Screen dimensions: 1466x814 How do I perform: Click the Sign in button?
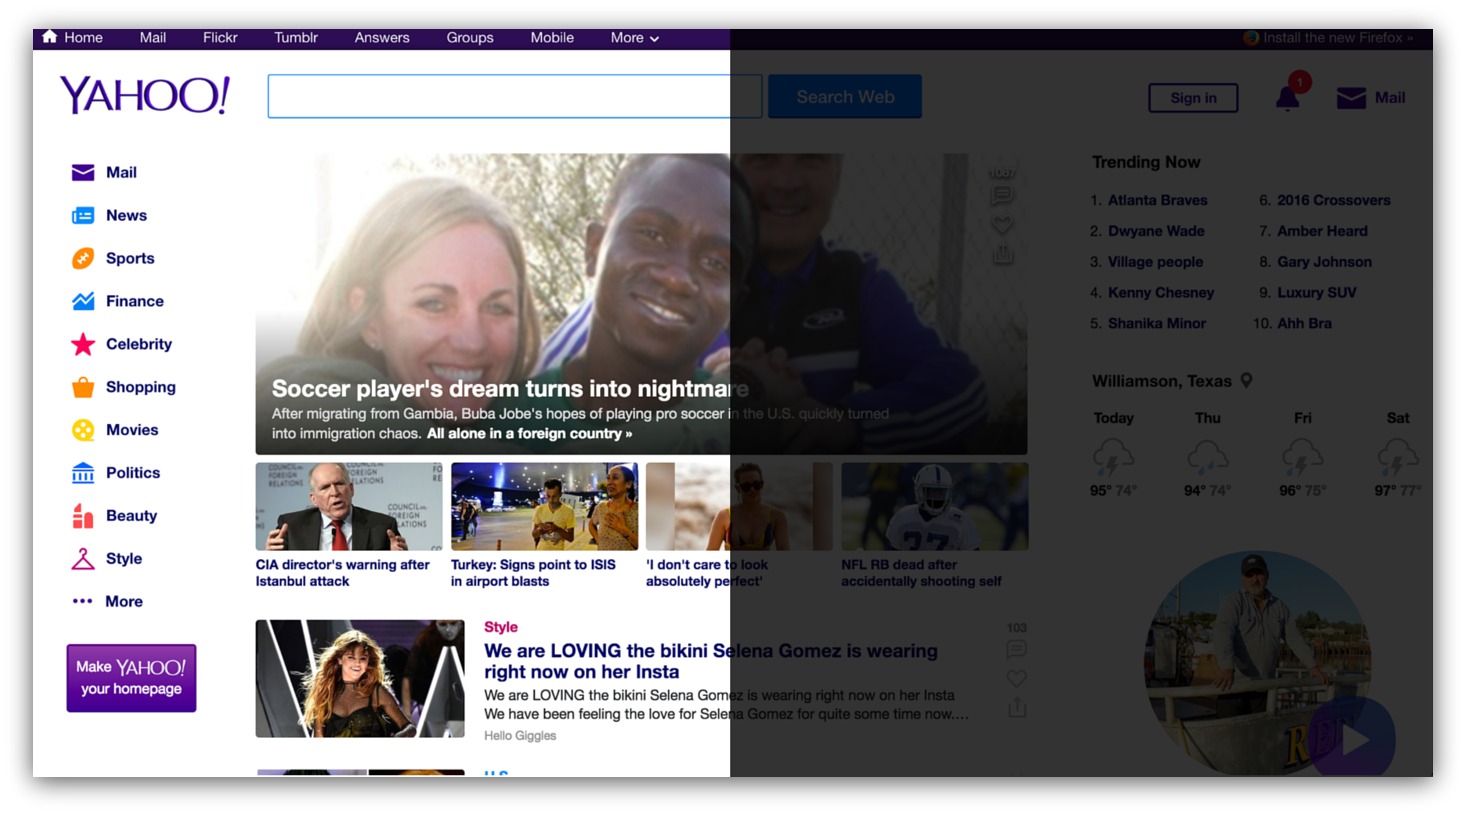1193,98
